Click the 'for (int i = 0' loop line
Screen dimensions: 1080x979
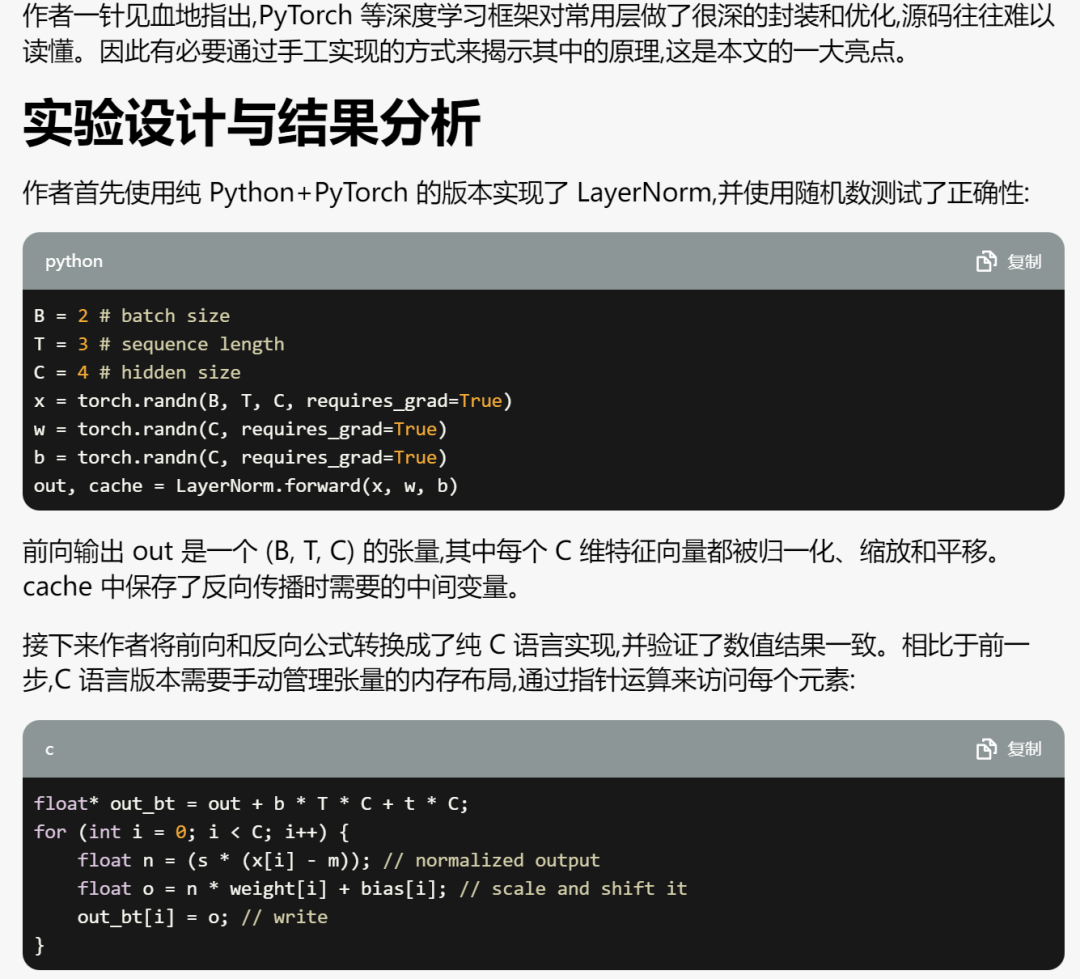pyautogui.click(x=191, y=832)
